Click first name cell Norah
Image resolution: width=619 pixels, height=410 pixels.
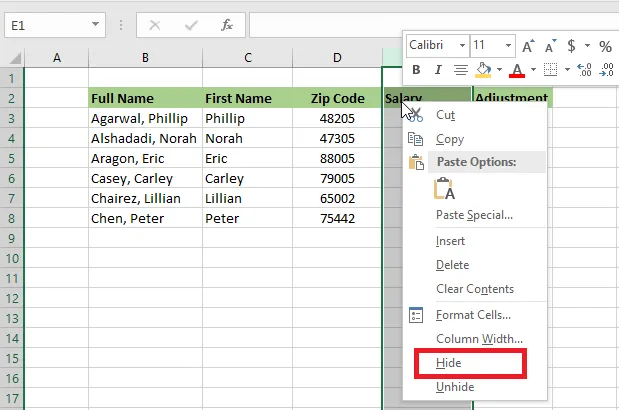coord(248,139)
